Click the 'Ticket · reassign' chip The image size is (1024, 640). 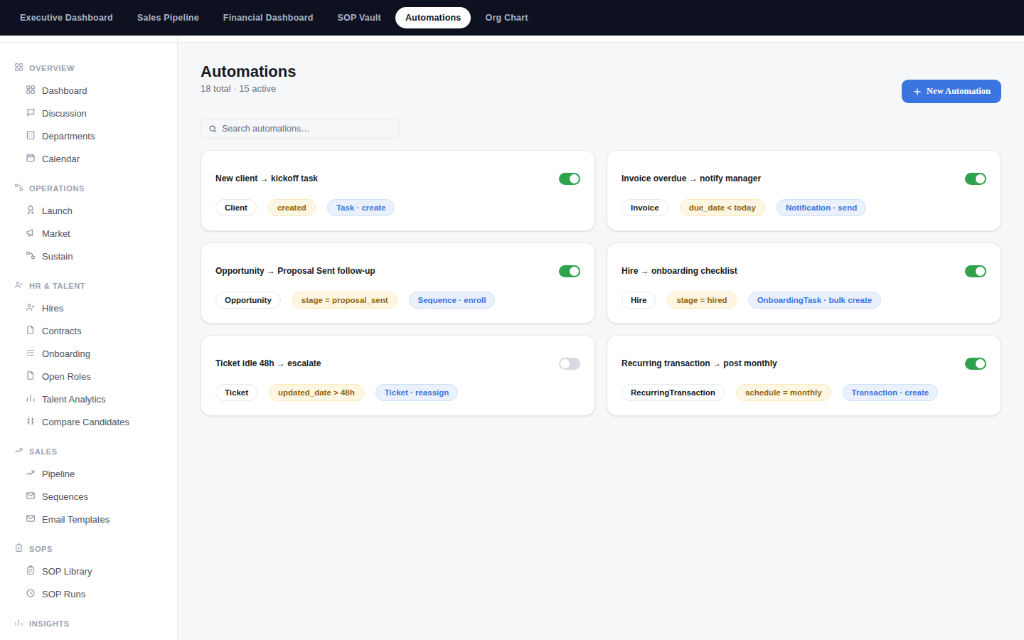pos(416,392)
